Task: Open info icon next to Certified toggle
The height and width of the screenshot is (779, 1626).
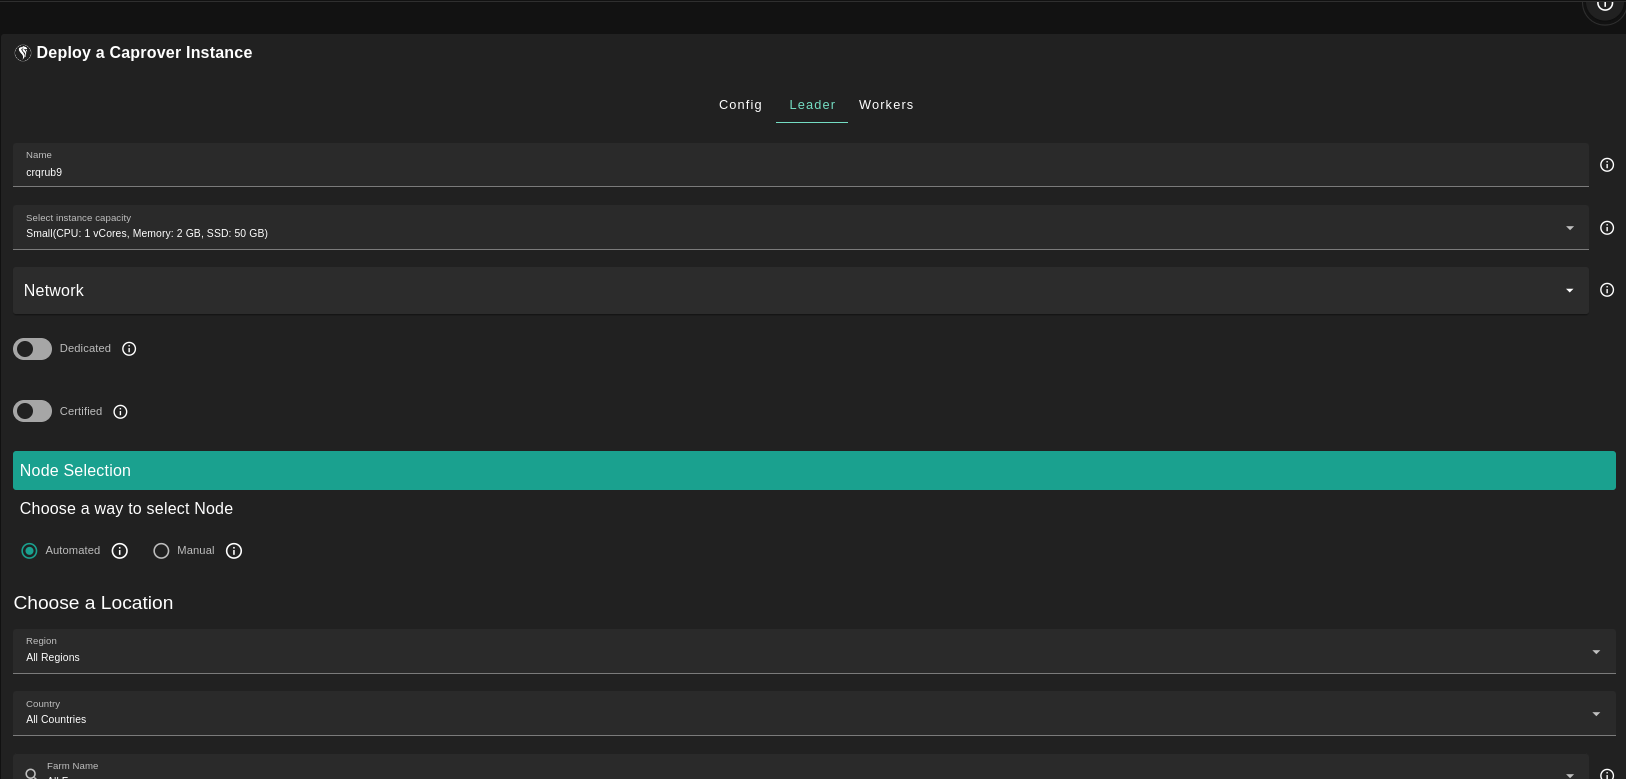Action: [x=121, y=412]
